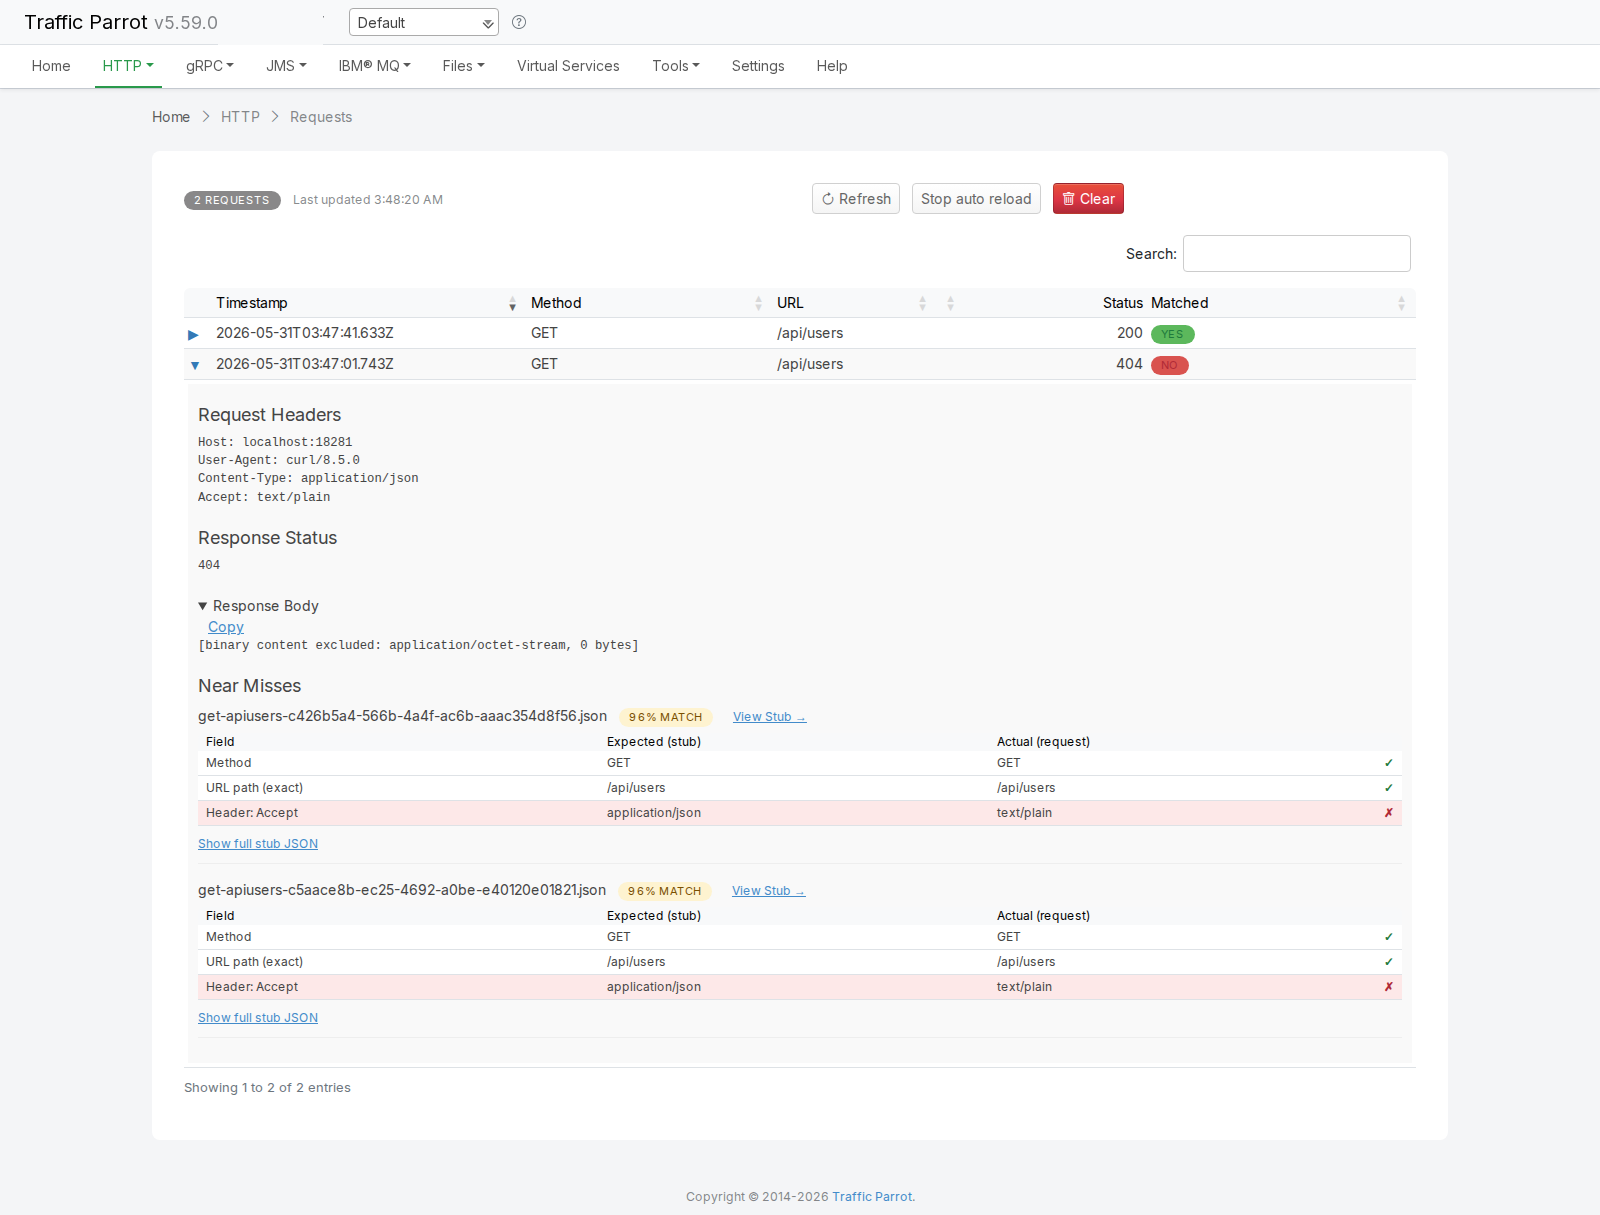Open the Default environment dropdown
The height and width of the screenshot is (1215, 1600).
point(424,22)
